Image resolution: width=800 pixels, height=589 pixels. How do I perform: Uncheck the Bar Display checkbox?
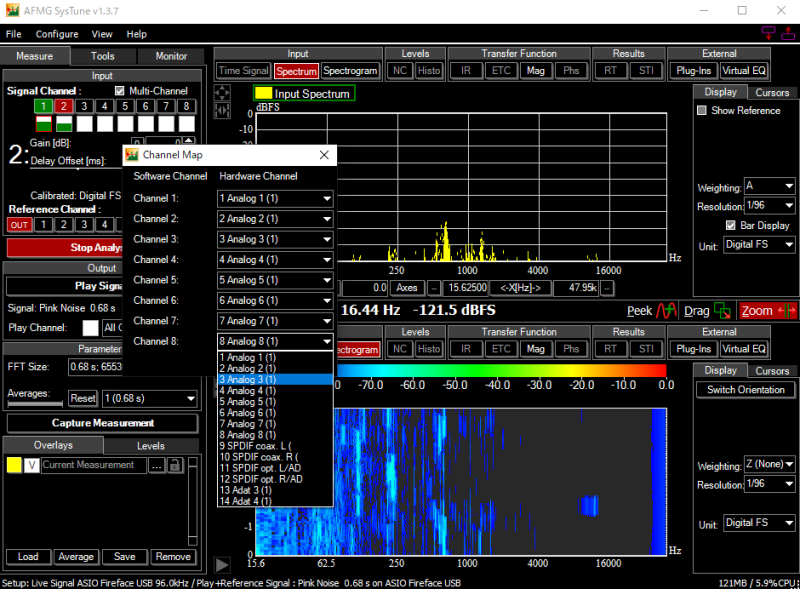(731, 225)
